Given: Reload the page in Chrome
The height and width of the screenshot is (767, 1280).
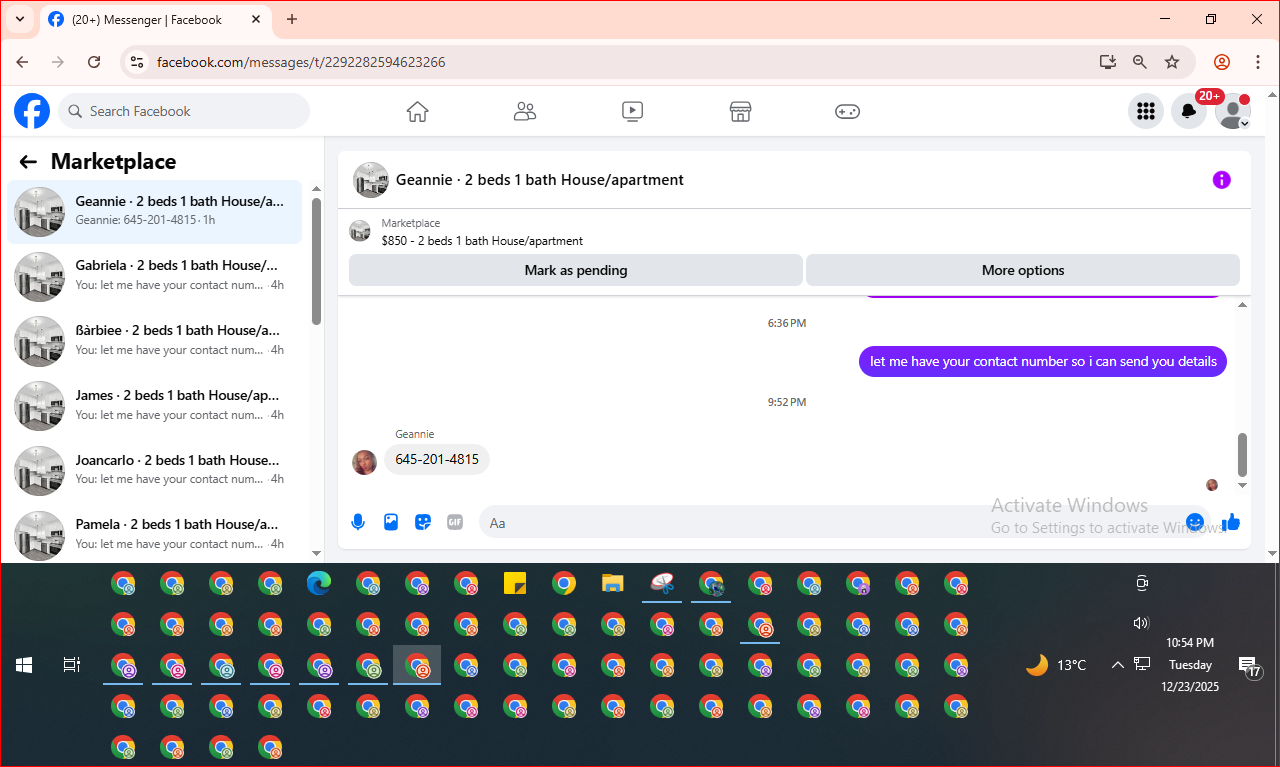Looking at the screenshot, I should (94, 62).
